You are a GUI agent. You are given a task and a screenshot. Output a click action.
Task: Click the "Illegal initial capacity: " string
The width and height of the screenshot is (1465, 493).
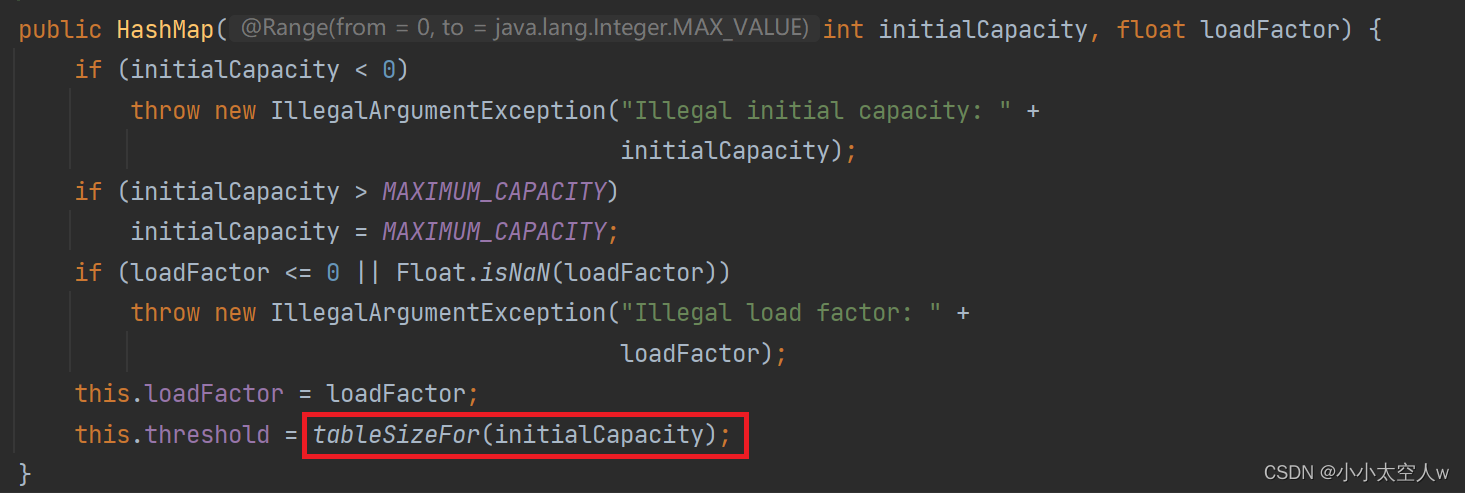coord(816,110)
